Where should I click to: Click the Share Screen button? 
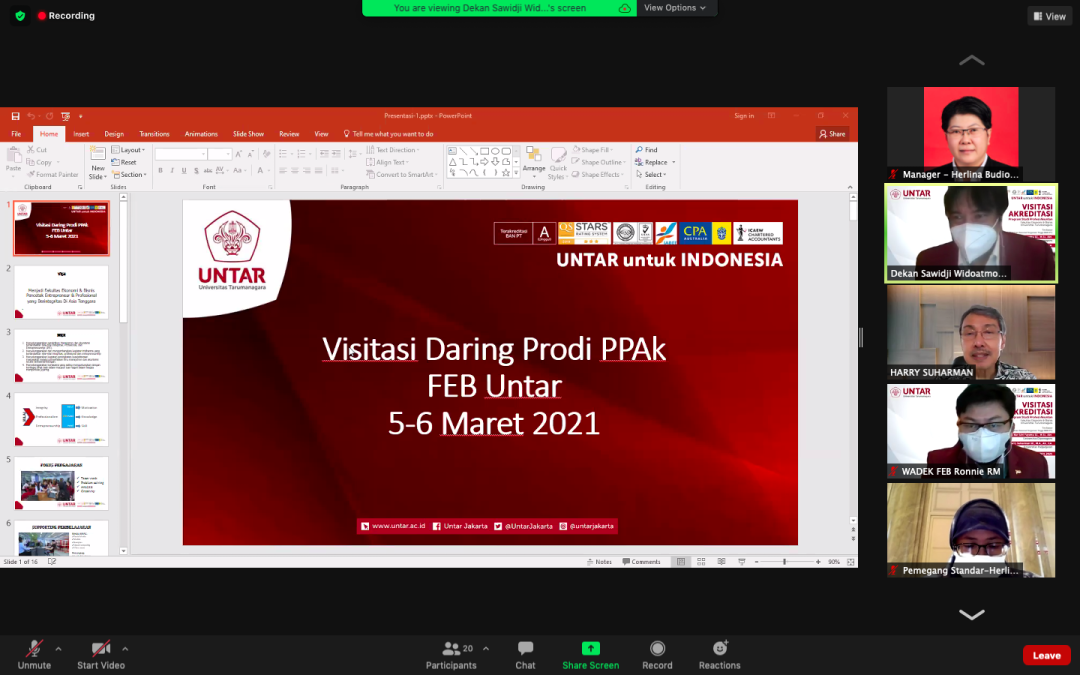click(590, 655)
